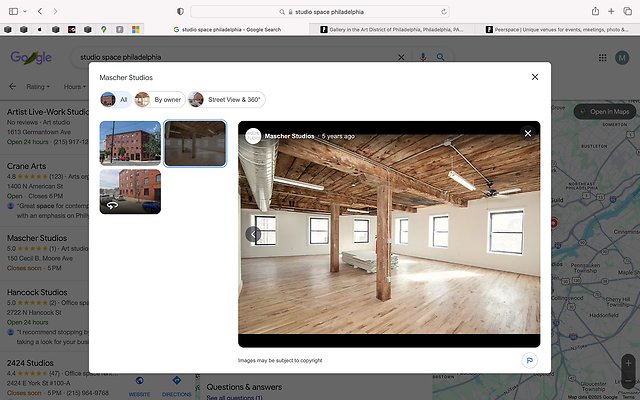Expand the Rating filter dropdown
The image size is (640, 400).
40,87
